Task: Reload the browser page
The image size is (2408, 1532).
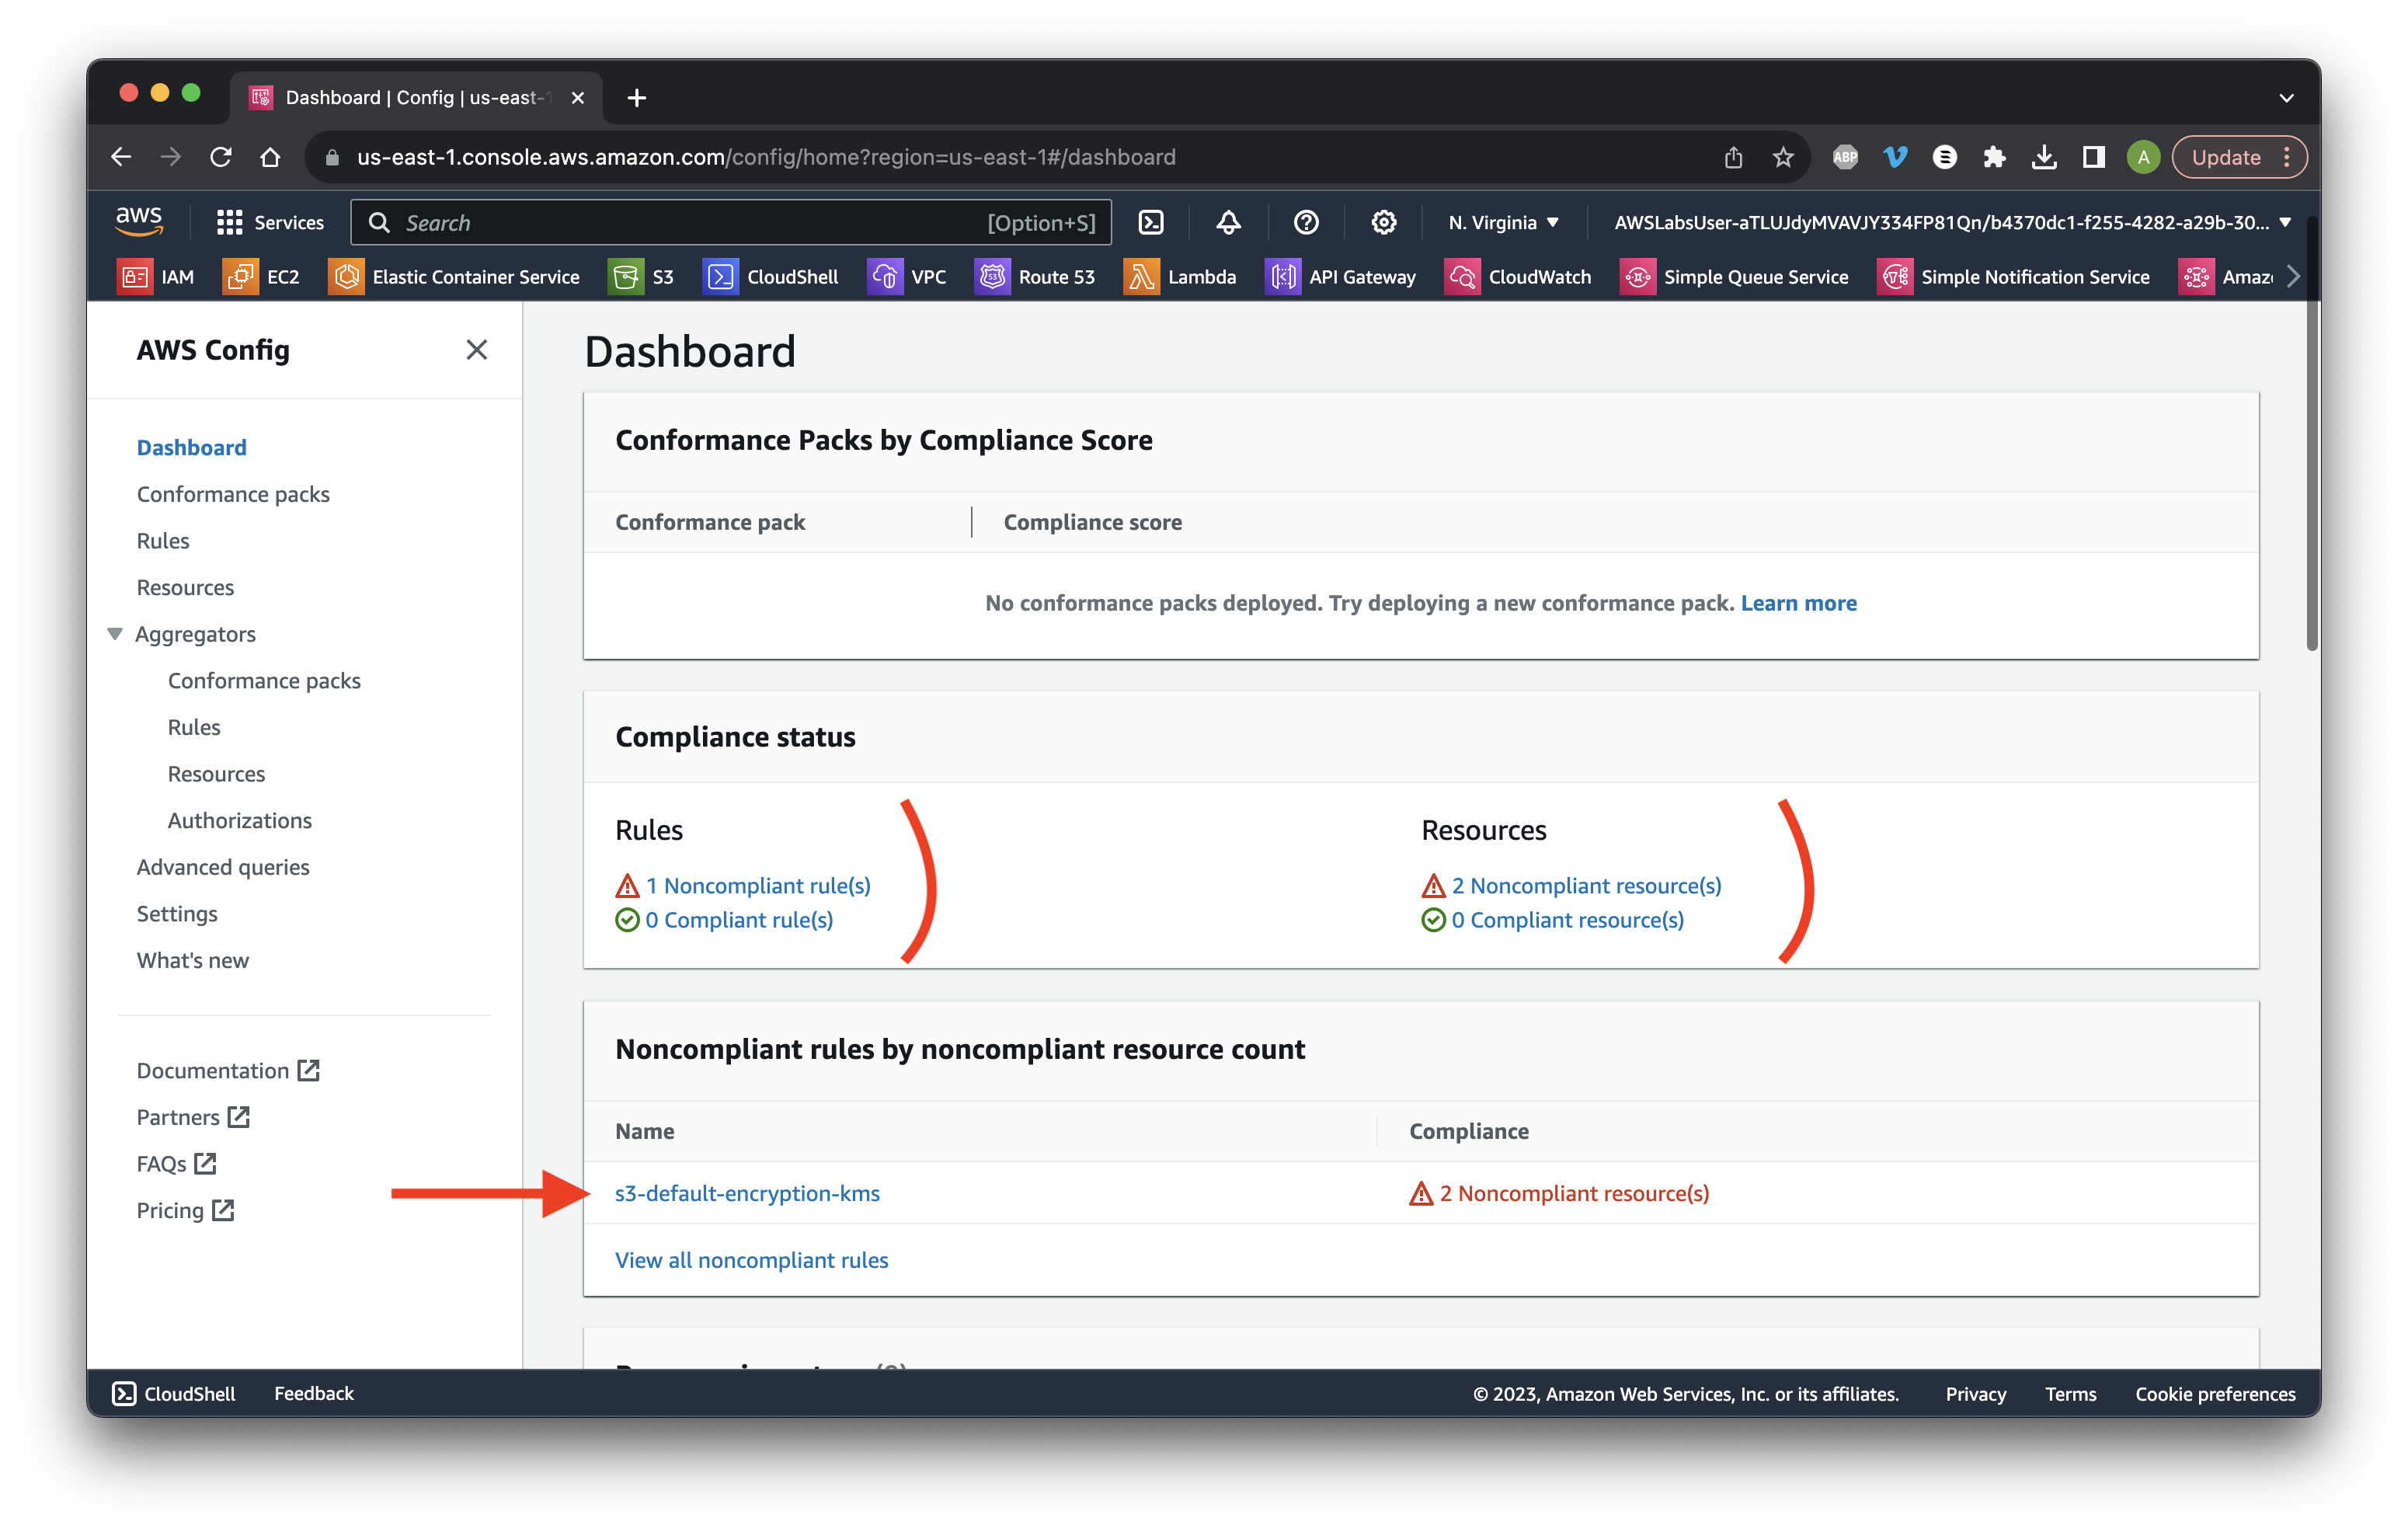Action: 221,157
